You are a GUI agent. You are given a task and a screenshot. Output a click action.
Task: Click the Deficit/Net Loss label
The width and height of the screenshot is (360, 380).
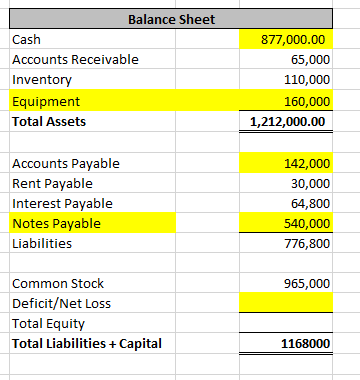pyautogui.click(x=61, y=303)
